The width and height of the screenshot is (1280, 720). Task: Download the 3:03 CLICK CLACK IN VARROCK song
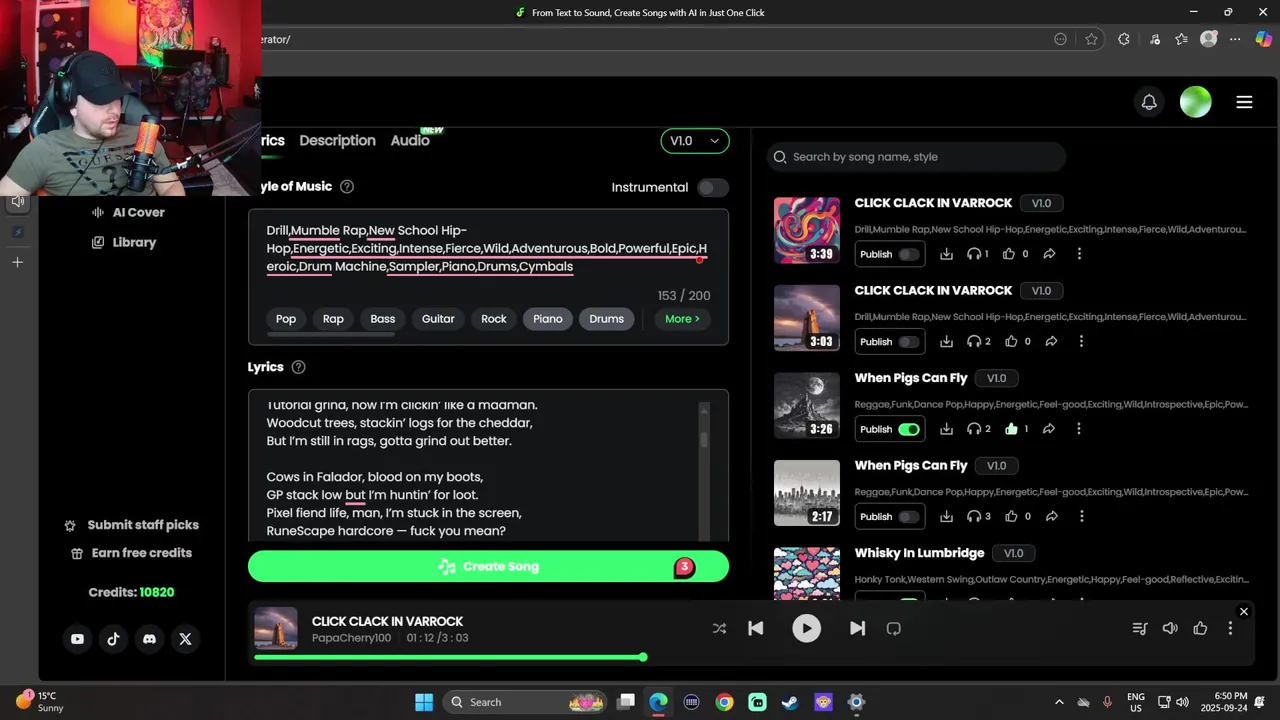[946, 341]
